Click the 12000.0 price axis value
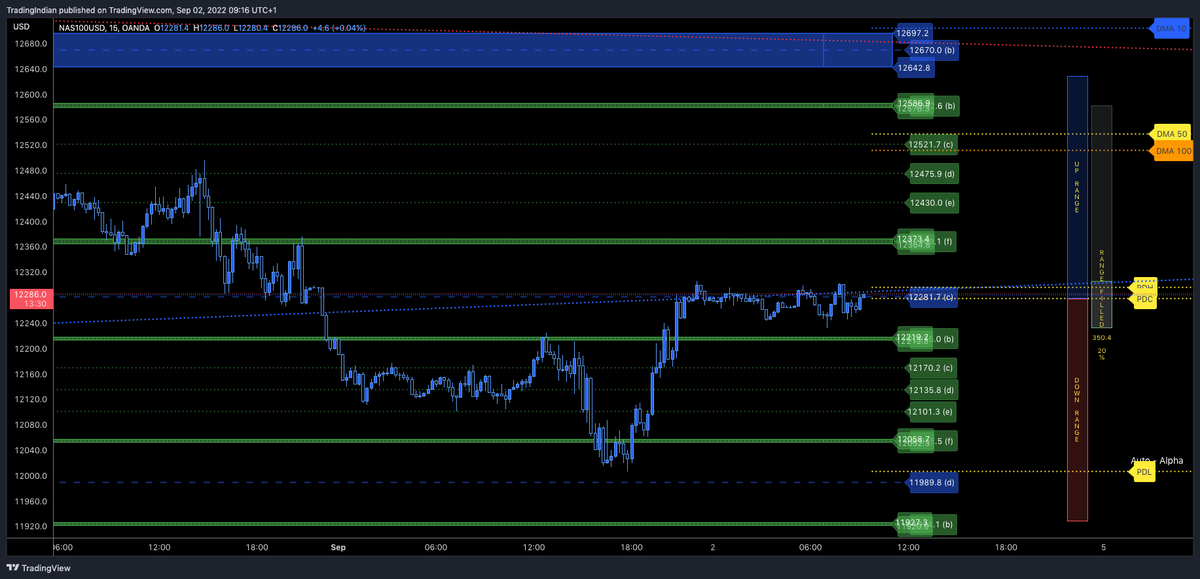The image size is (1200, 579). (x=32, y=476)
